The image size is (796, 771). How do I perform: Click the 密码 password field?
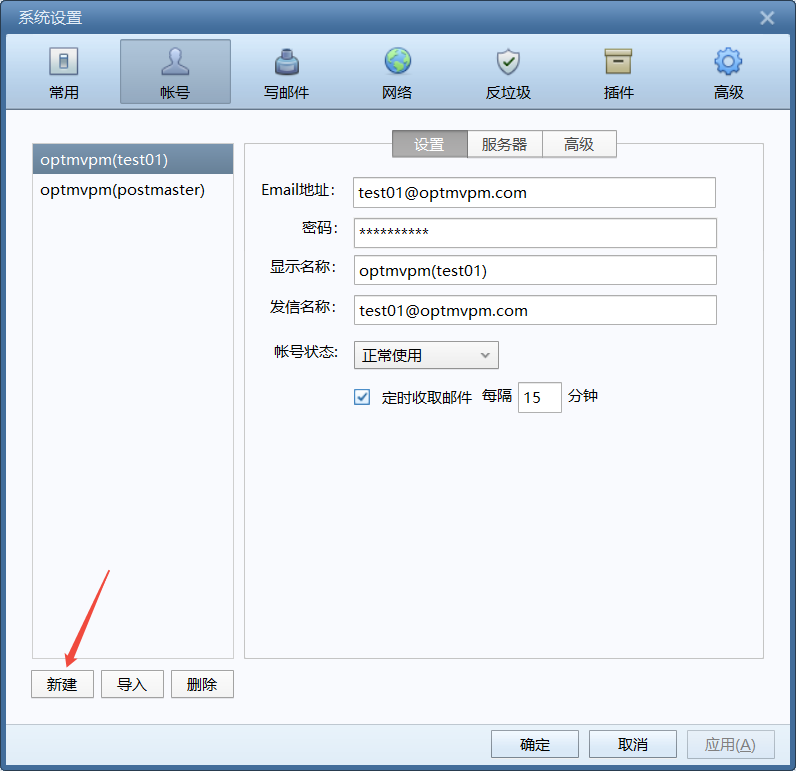pos(534,233)
